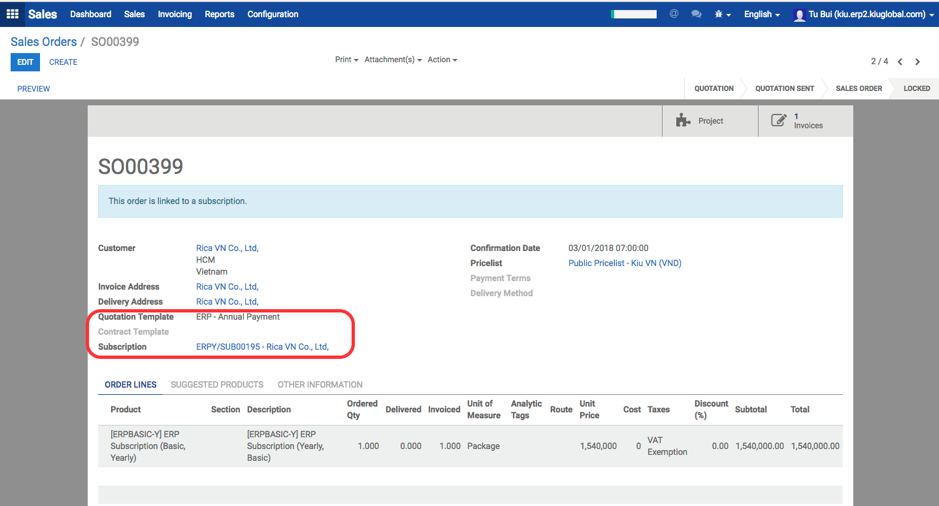
Task: Click the user avatar icon
Action: [799, 15]
